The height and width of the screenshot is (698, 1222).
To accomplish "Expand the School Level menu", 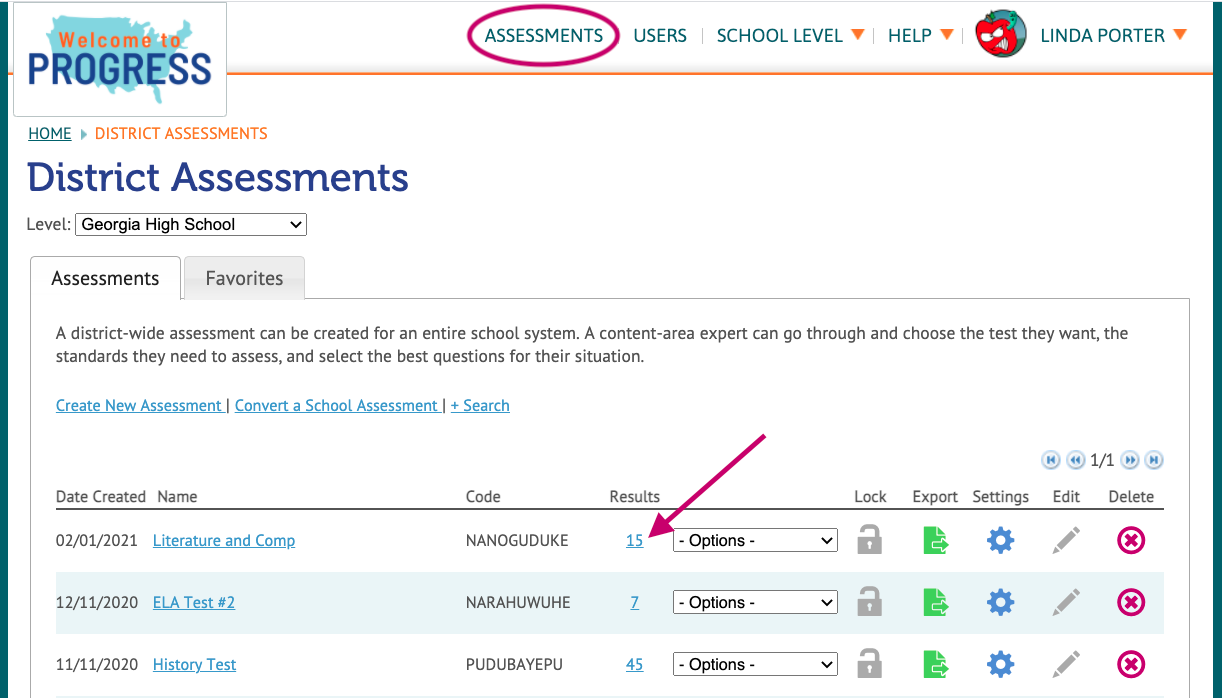I will [x=790, y=35].
